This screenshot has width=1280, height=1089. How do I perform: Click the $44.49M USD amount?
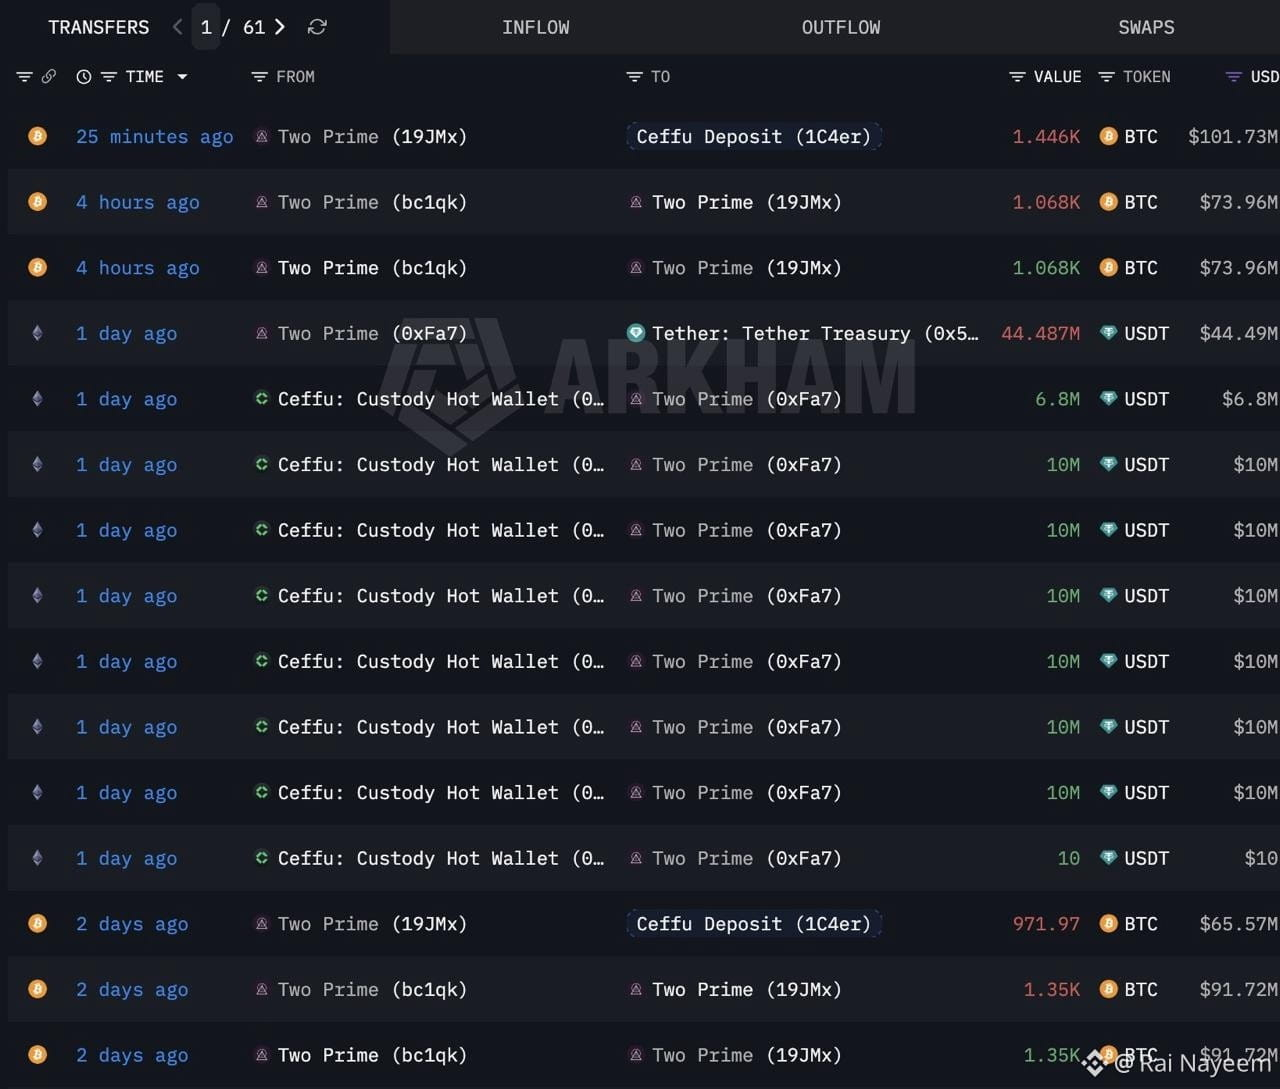point(1239,334)
